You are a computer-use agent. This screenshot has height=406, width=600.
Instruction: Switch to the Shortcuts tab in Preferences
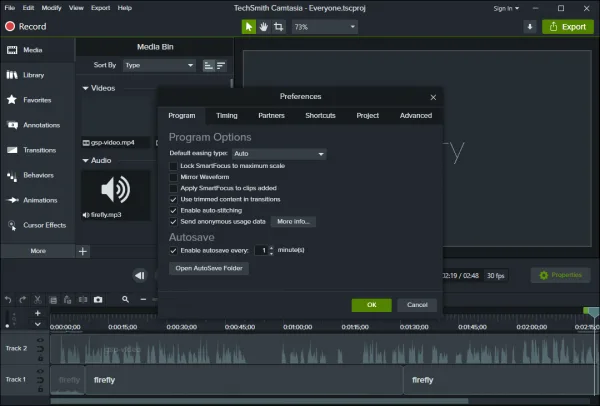[x=320, y=116]
